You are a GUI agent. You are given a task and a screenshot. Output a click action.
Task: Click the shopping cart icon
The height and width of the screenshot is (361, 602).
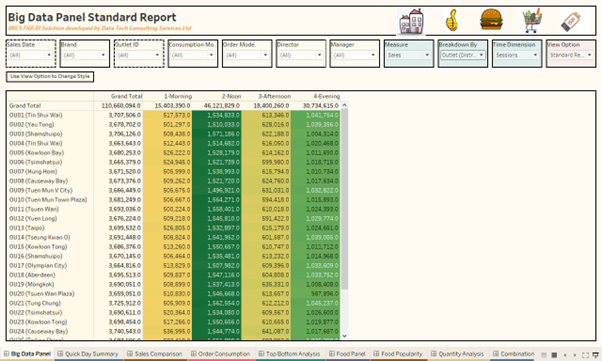click(532, 20)
